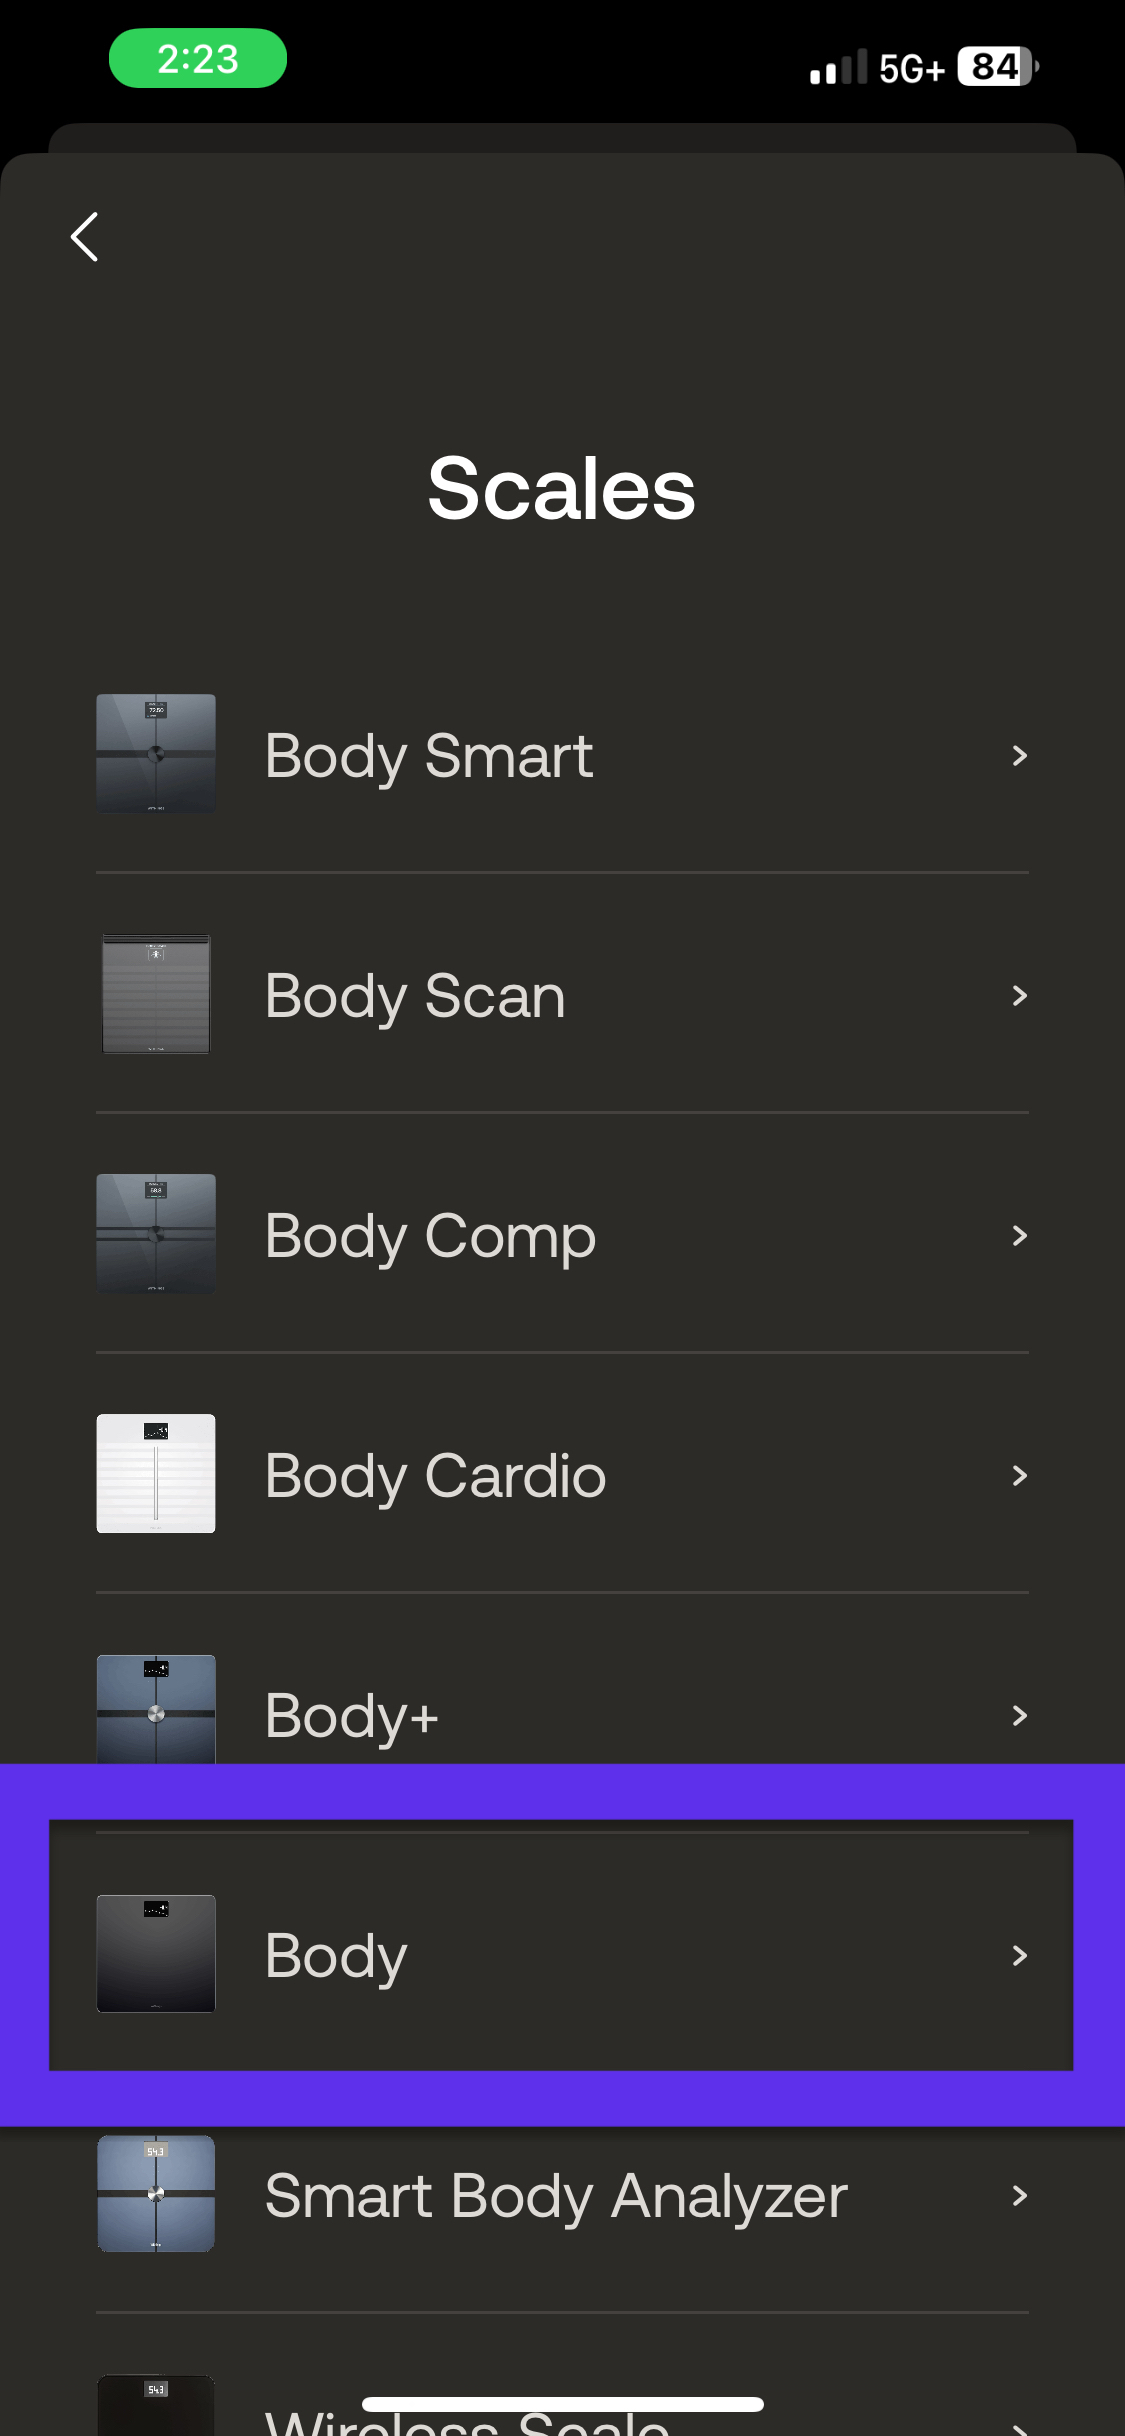Image resolution: width=1125 pixels, height=2436 pixels.
Task: Open the Body Comp chevron arrow
Action: pyautogui.click(x=1019, y=1236)
